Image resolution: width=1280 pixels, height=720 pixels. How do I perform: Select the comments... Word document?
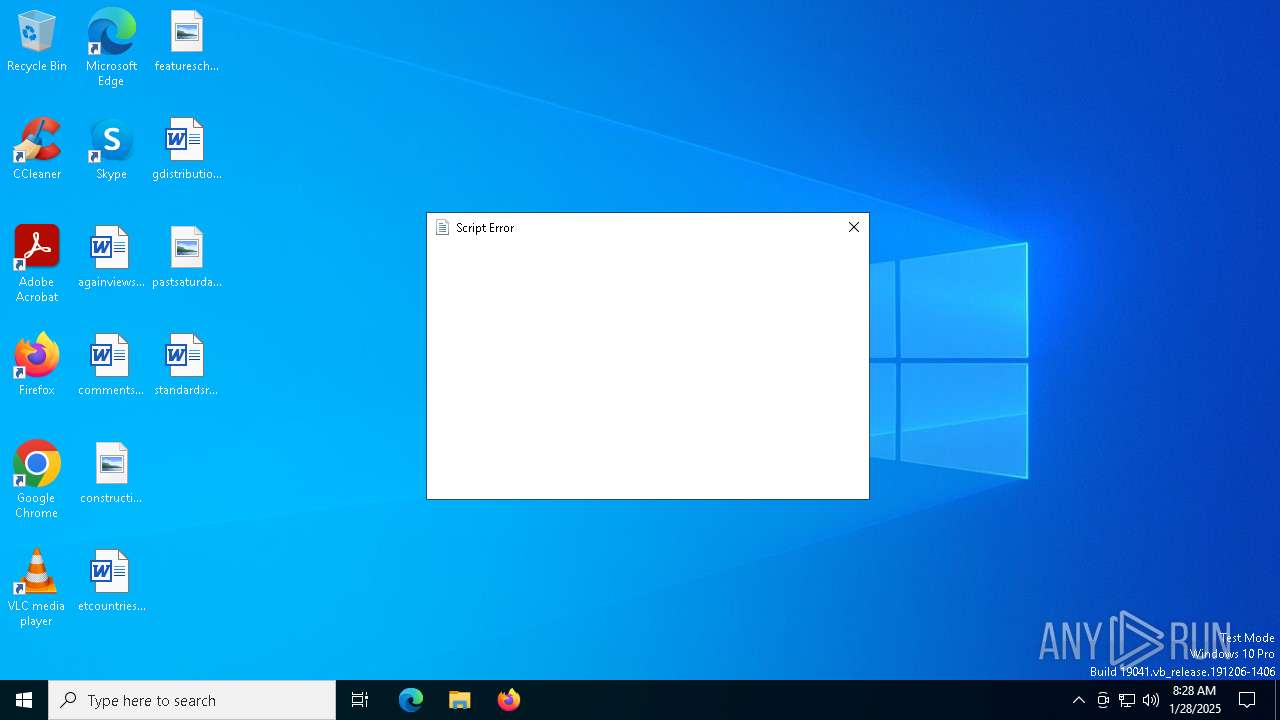point(111,366)
